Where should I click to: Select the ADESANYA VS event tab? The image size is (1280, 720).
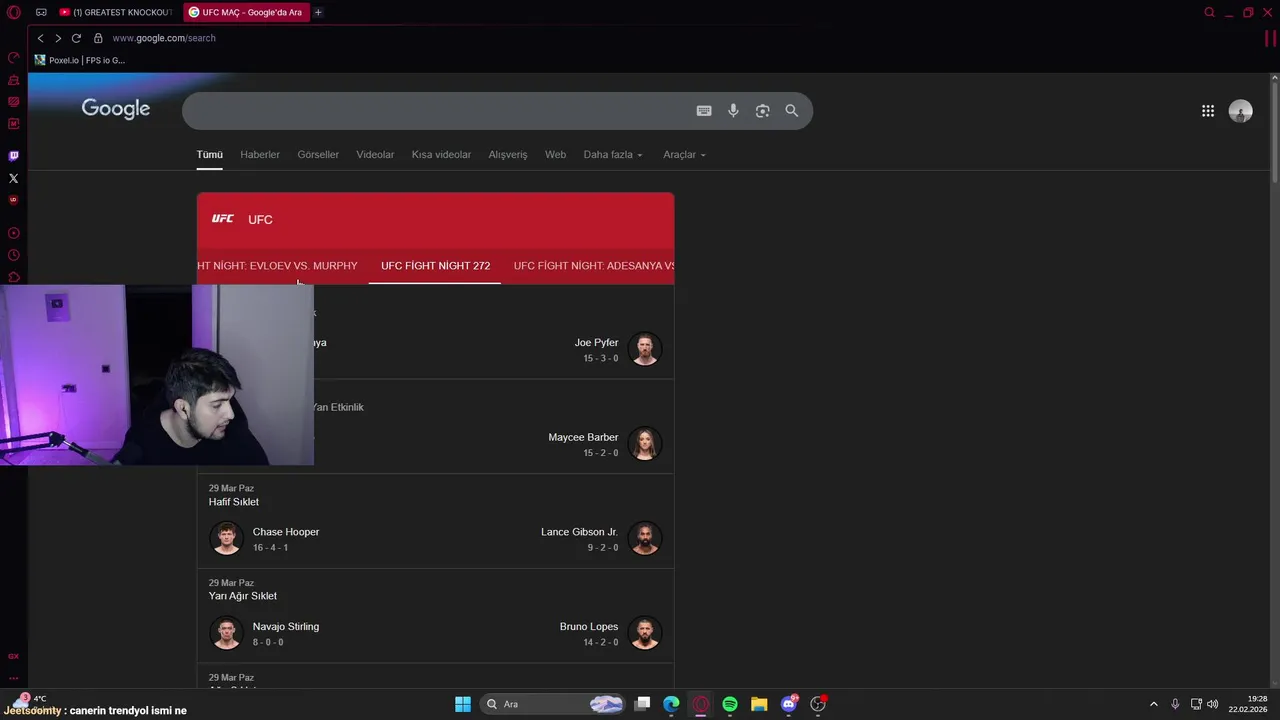(x=594, y=266)
